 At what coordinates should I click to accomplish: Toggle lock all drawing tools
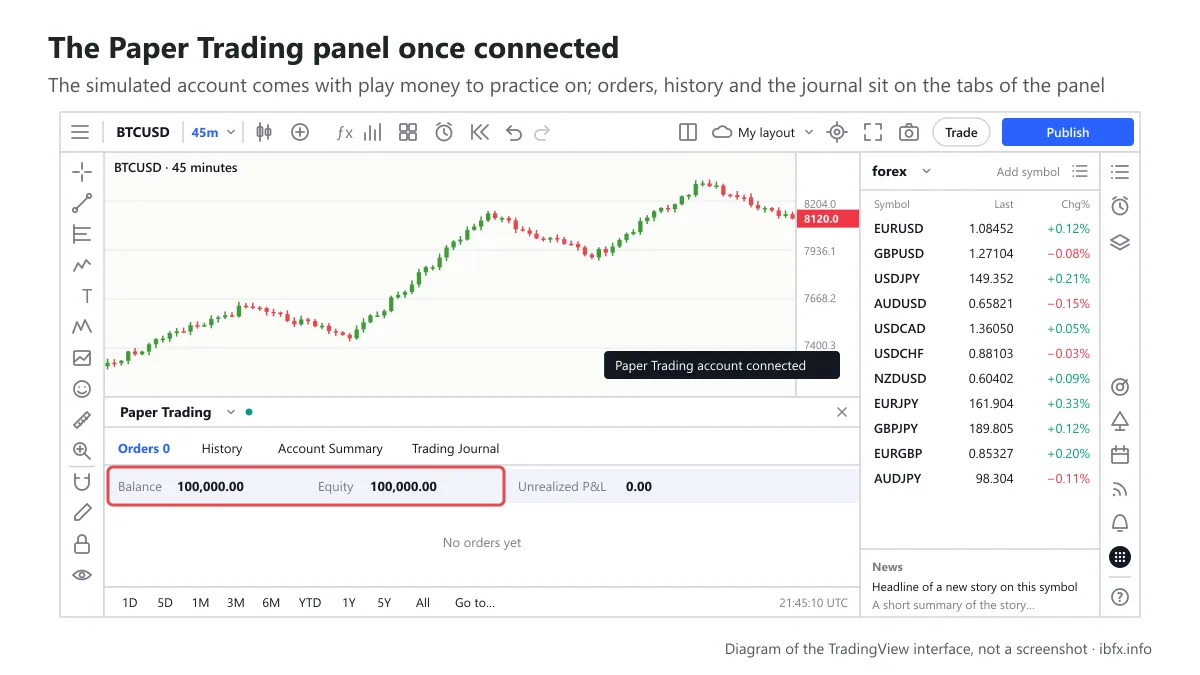point(82,544)
